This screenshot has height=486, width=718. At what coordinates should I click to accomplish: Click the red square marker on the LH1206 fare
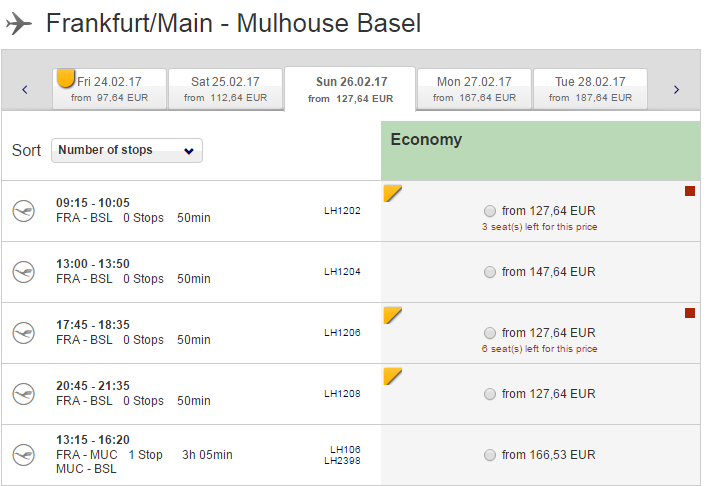tap(689, 313)
